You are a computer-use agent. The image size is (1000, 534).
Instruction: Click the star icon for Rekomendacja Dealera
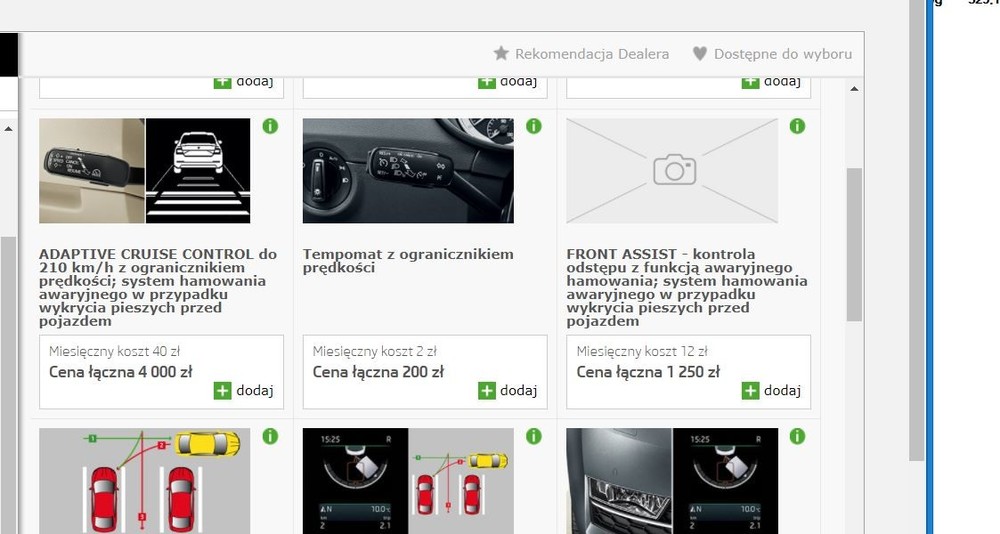(501, 53)
